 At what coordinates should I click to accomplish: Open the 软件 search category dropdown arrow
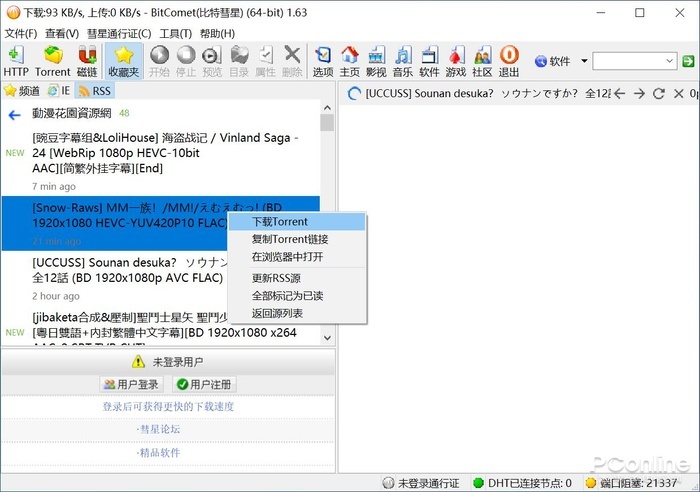[584, 61]
